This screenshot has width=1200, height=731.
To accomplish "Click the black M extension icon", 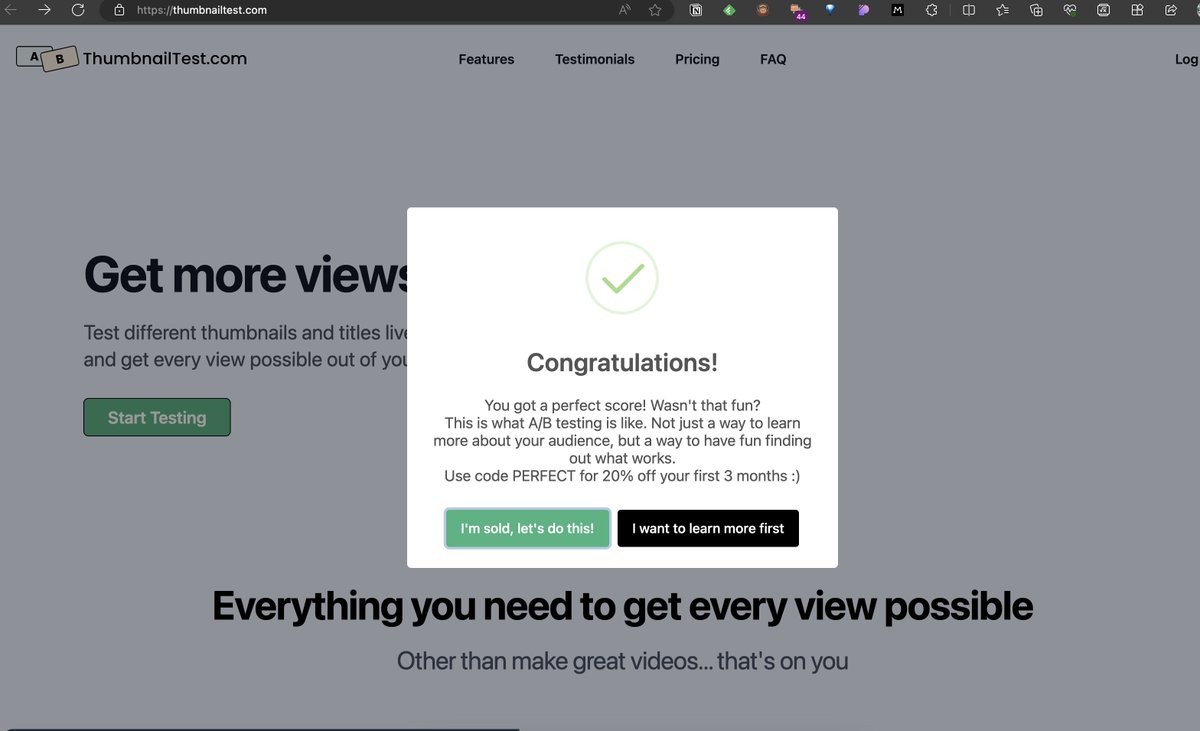I will coord(898,10).
